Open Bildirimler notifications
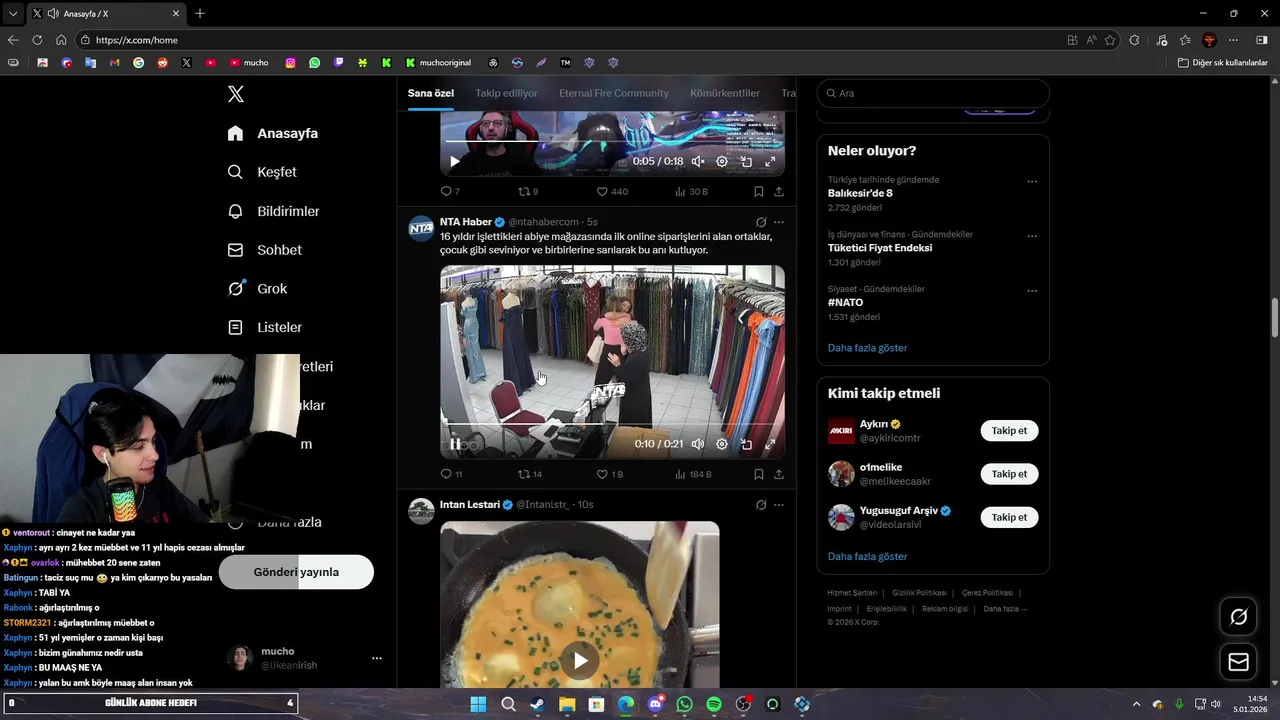Viewport: 1280px width, 720px height. (273, 211)
